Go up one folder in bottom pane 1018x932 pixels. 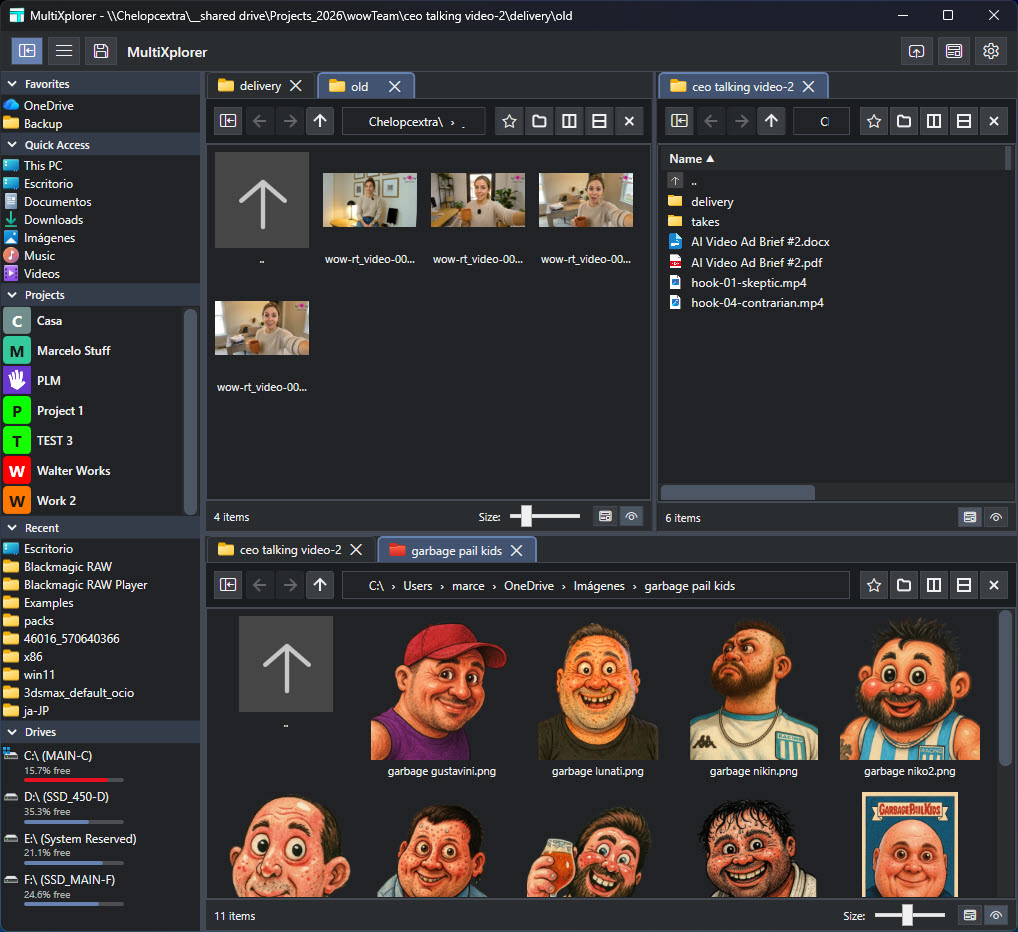tap(320, 585)
